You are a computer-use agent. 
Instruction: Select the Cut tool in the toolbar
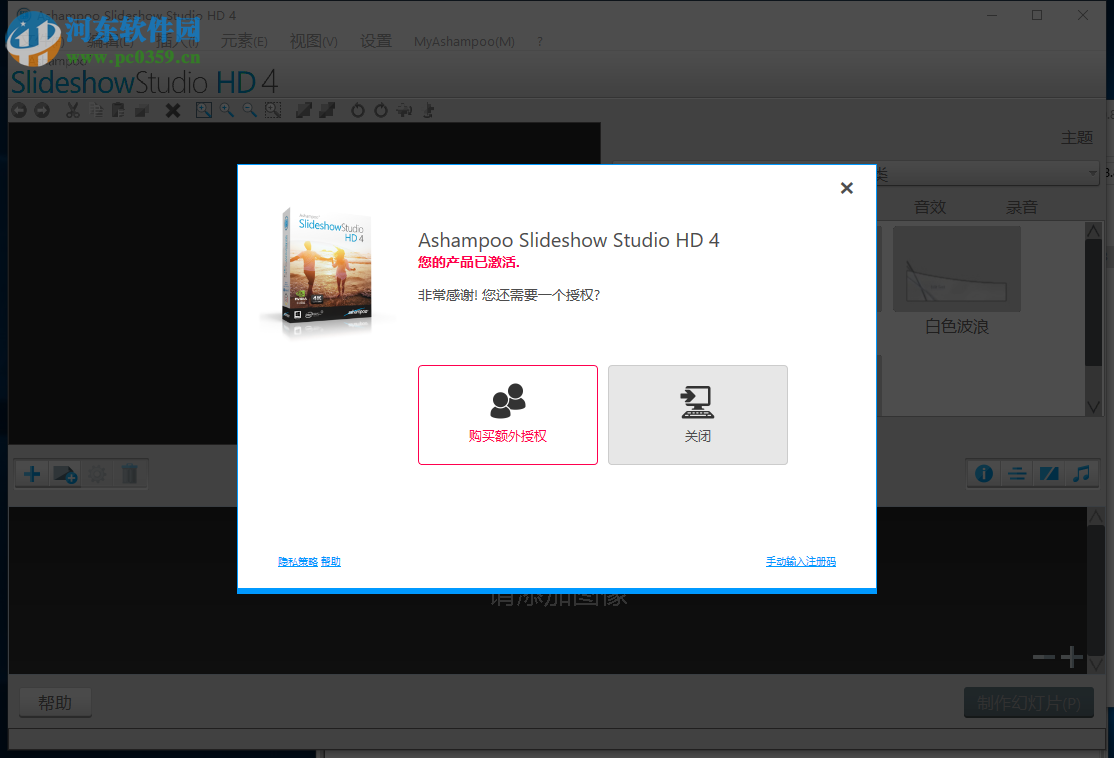(x=72, y=110)
